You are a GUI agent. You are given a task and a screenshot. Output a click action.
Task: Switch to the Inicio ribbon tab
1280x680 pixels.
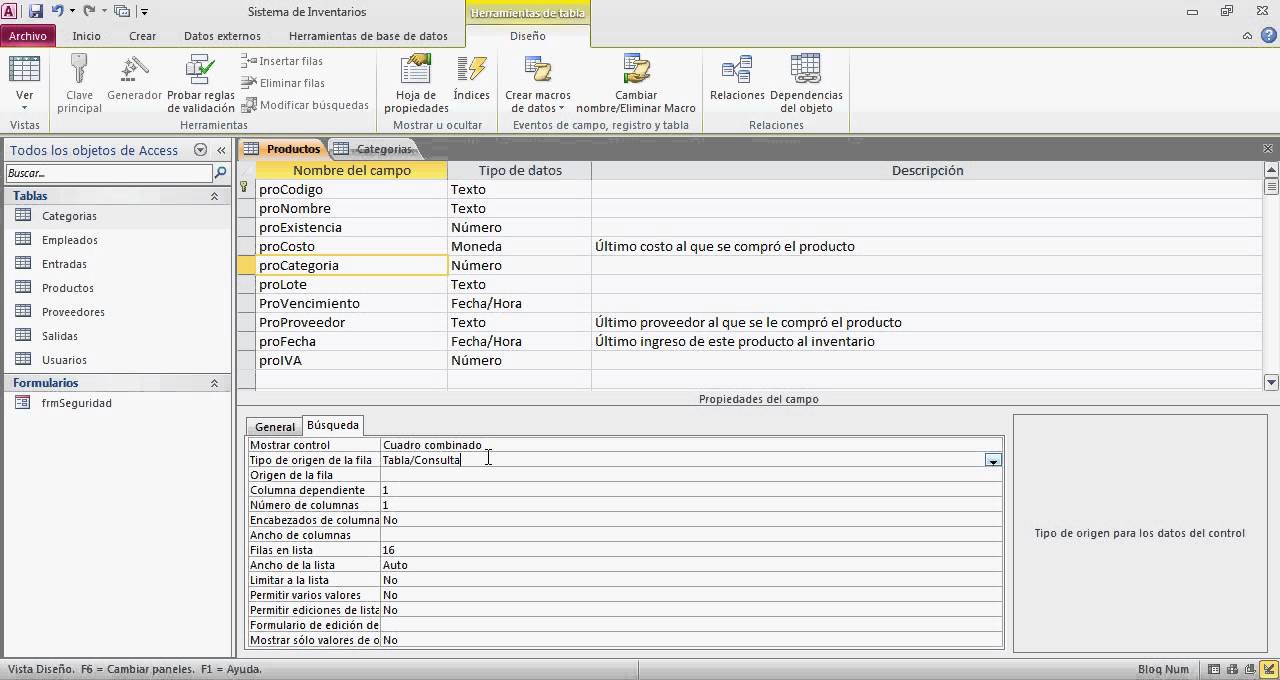click(86, 36)
